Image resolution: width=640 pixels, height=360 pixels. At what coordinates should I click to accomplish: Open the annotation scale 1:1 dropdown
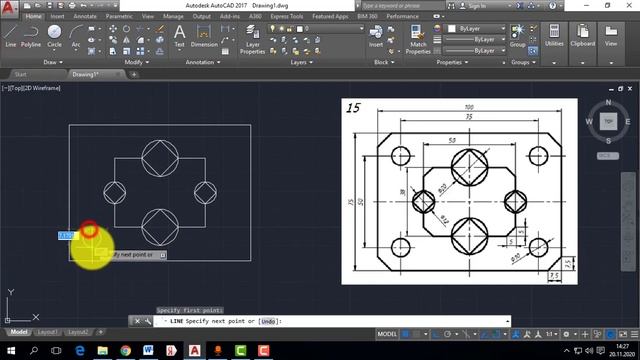click(x=552, y=334)
